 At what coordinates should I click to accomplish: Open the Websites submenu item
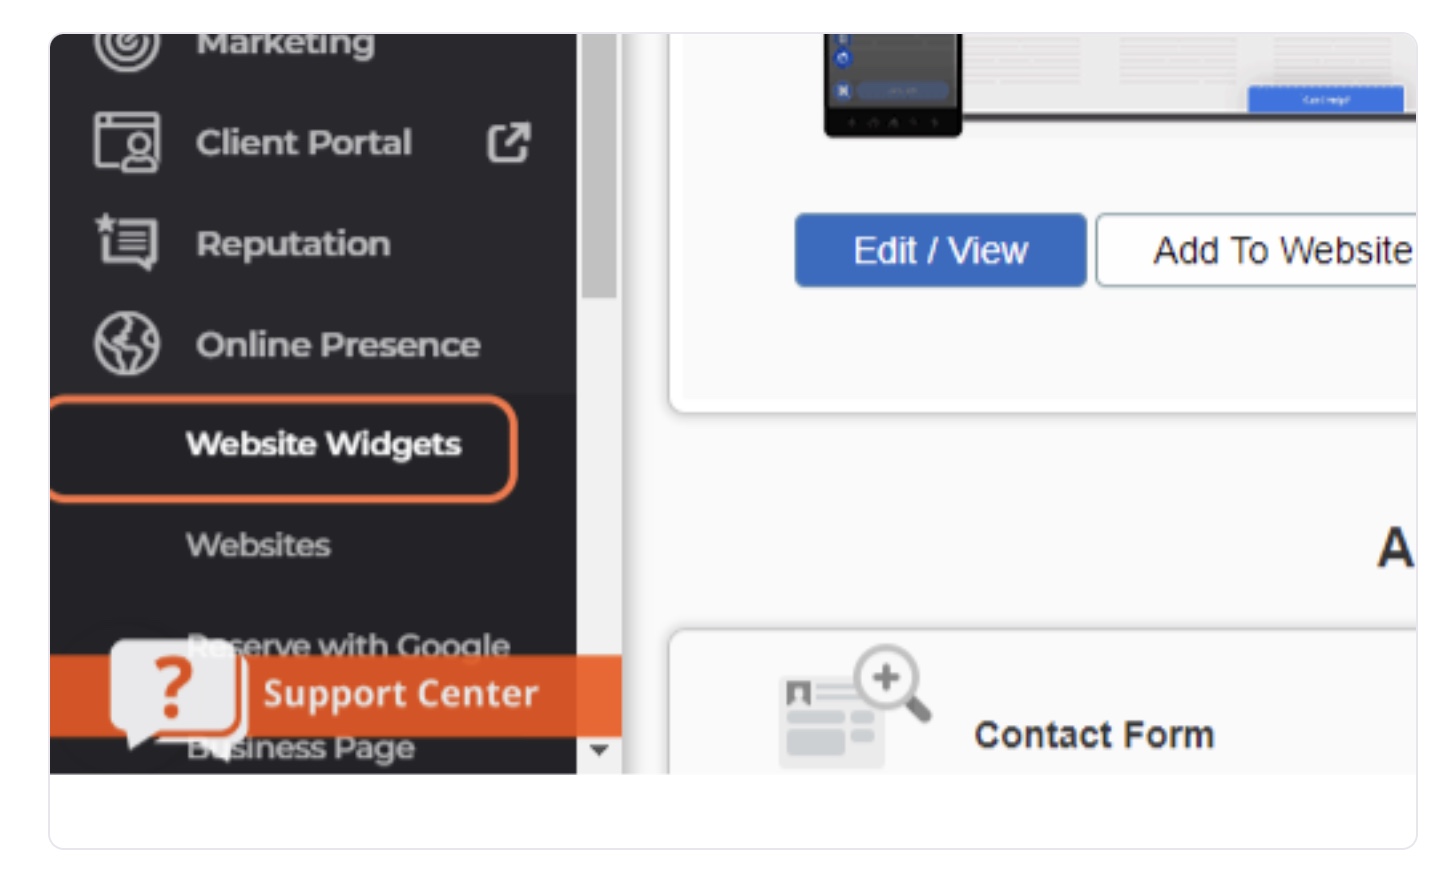(258, 545)
